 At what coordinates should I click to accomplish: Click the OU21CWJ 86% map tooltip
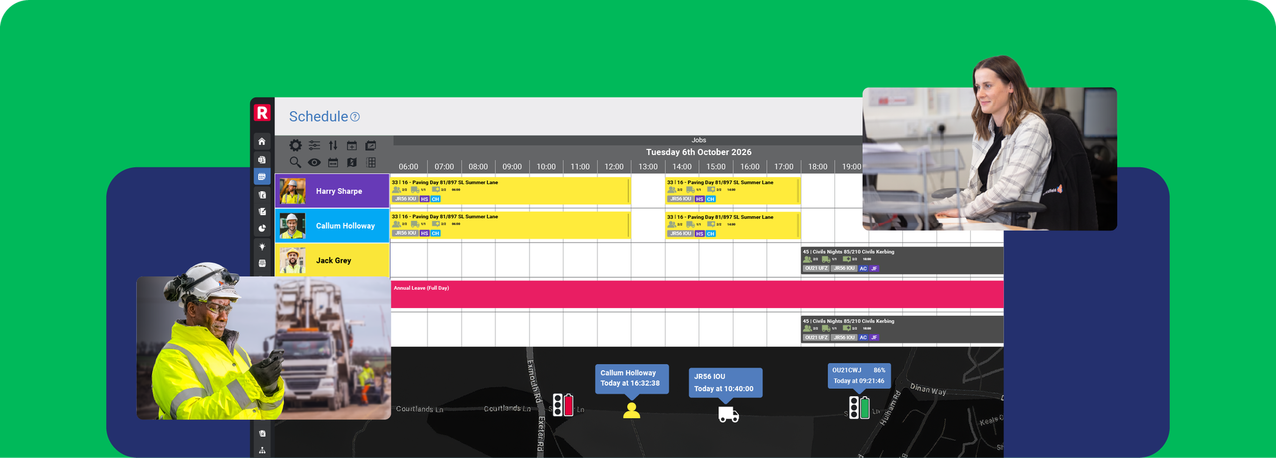click(859, 375)
